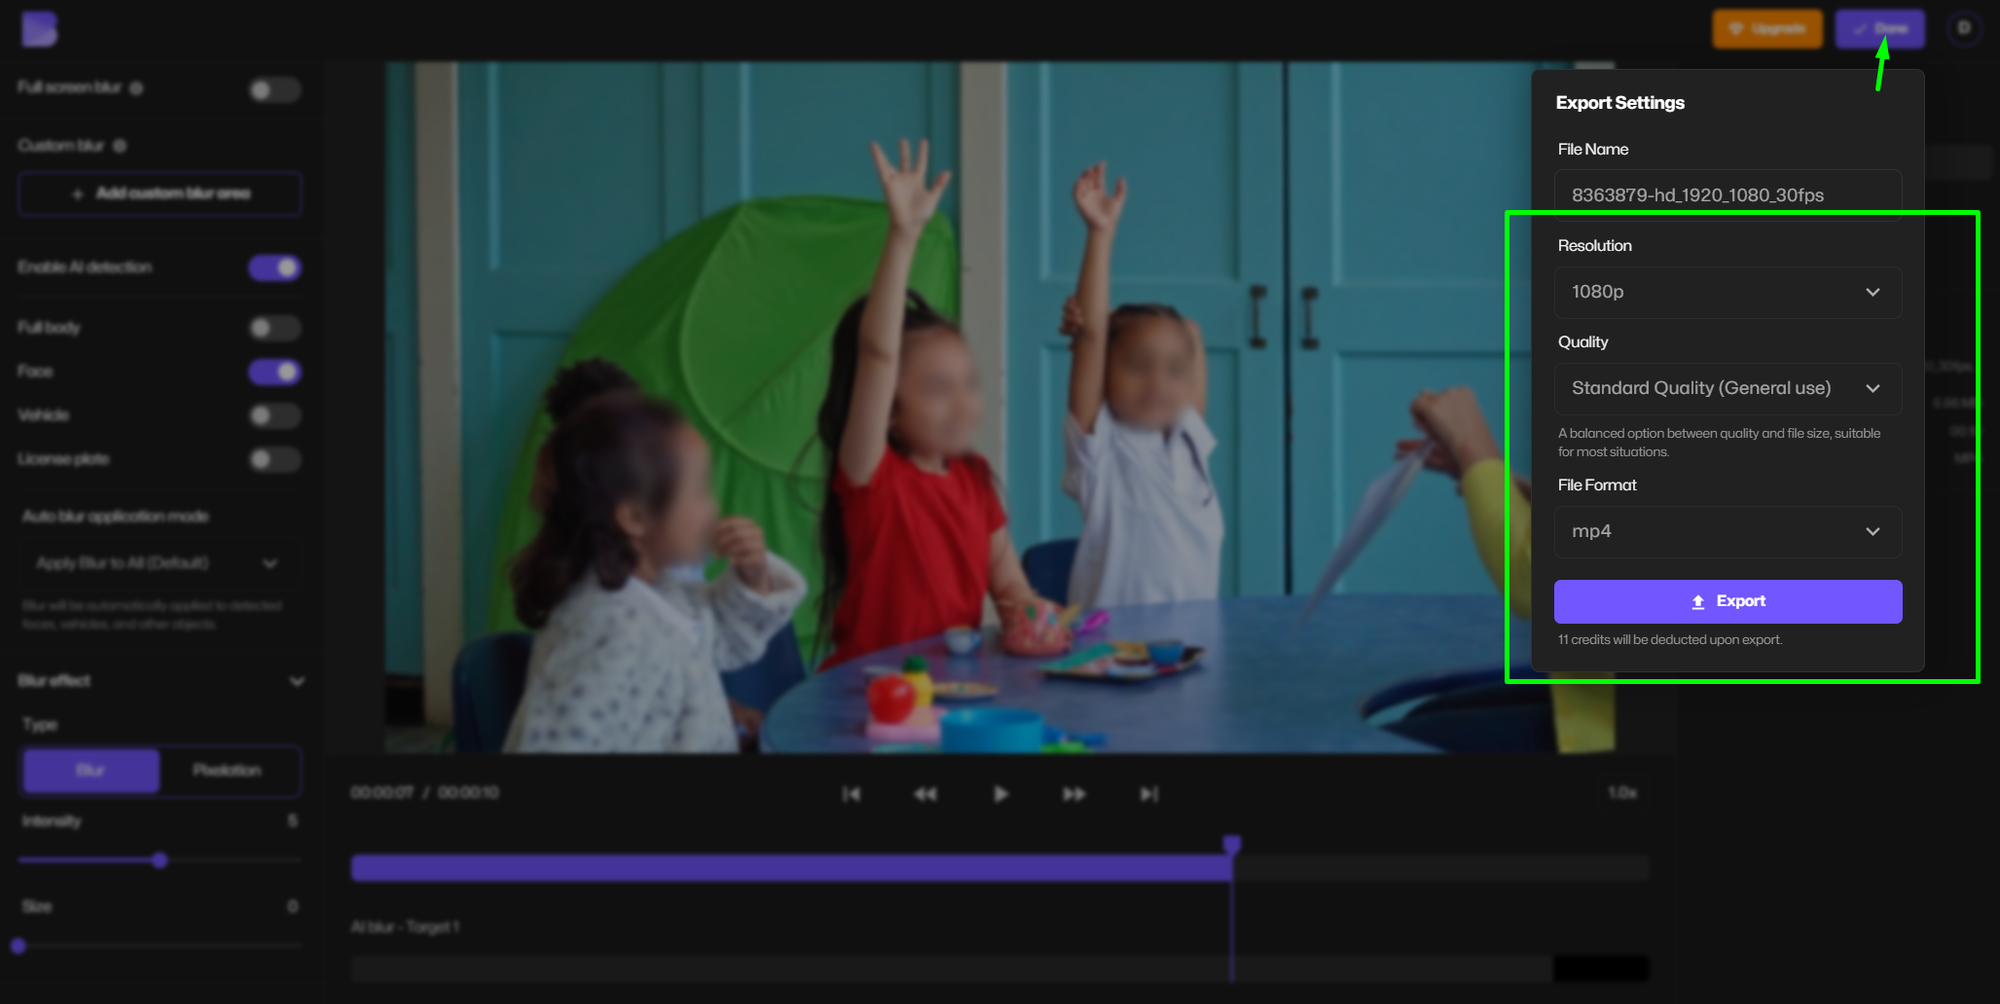Click the Export Settings heading
2000x1004 pixels.
coord(1620,103)
